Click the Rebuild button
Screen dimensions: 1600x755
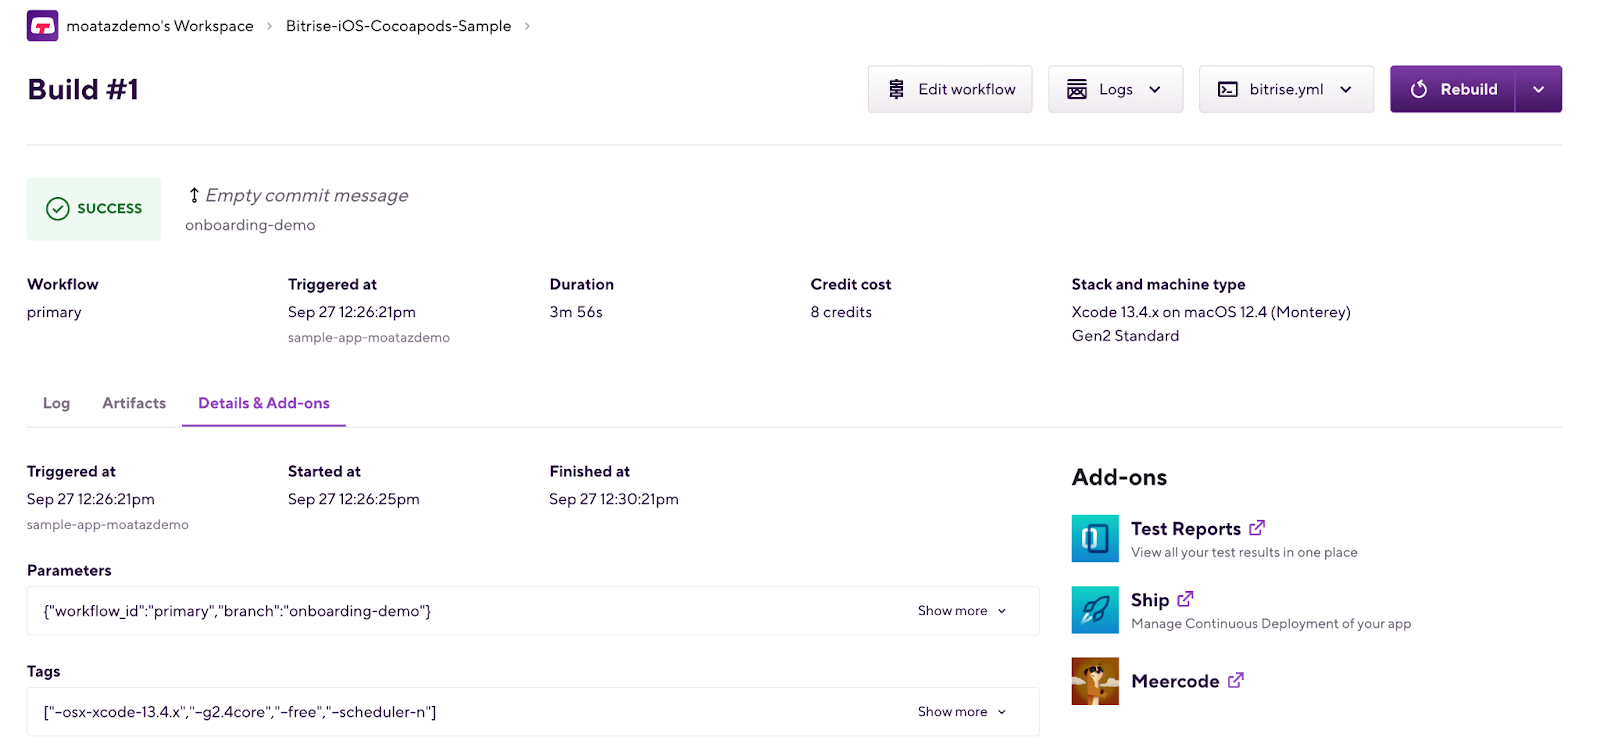(1453, 89)
